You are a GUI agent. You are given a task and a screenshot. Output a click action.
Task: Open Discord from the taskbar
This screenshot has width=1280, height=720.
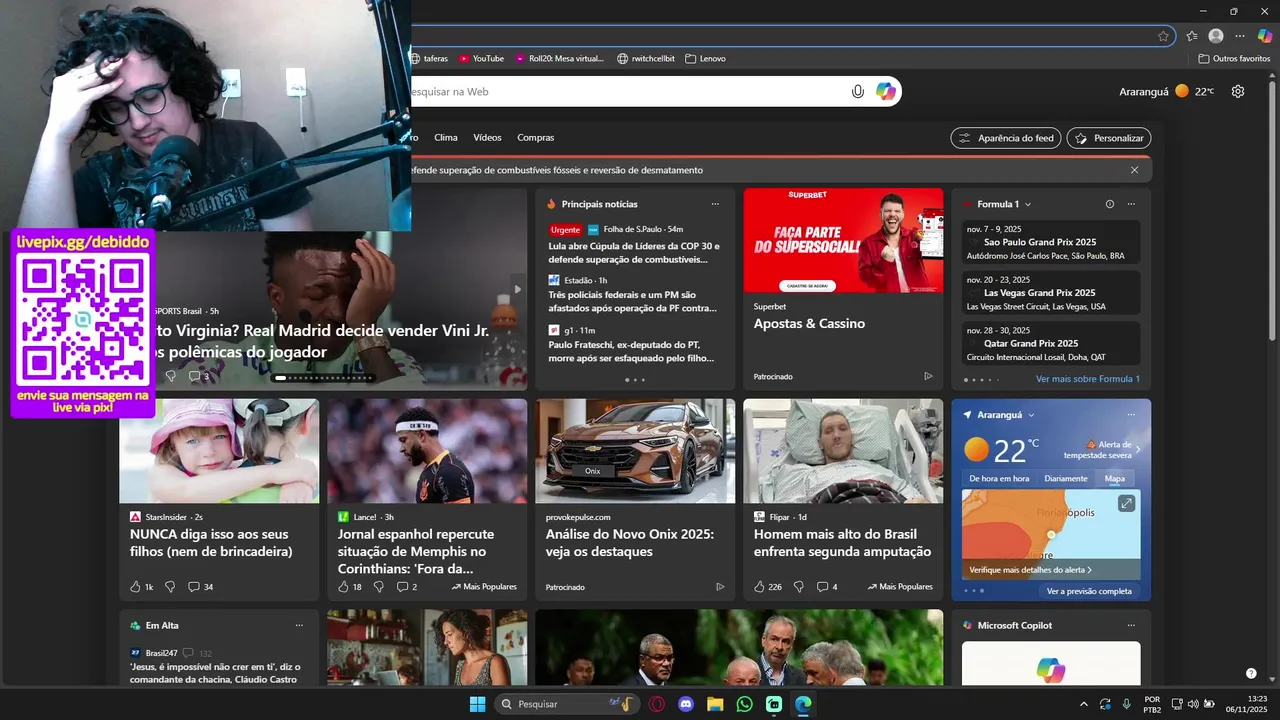(686, 704)
